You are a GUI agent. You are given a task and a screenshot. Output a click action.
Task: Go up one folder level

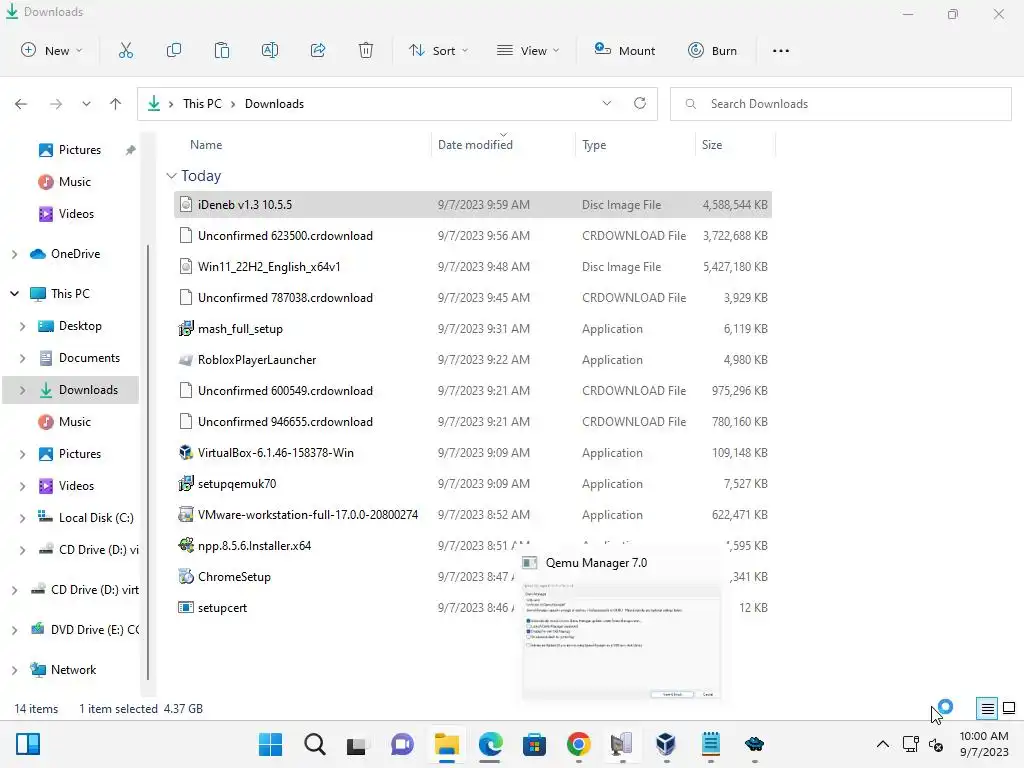116,104
